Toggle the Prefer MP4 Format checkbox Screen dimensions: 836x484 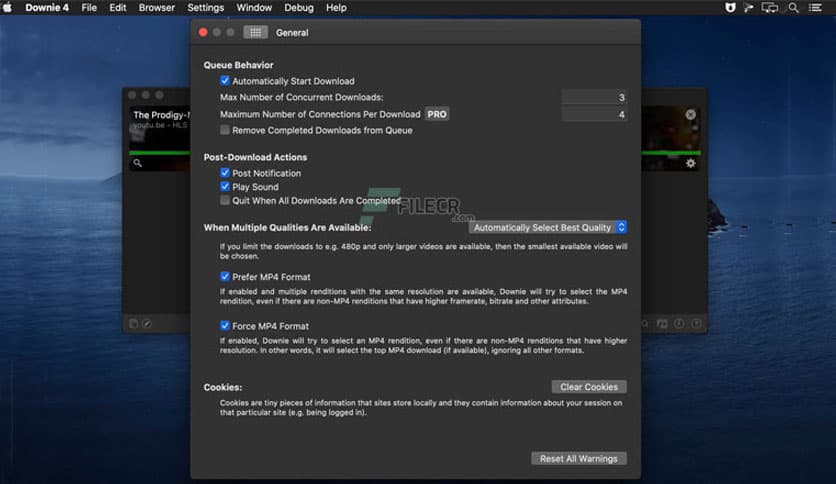[x=225, y=277]
